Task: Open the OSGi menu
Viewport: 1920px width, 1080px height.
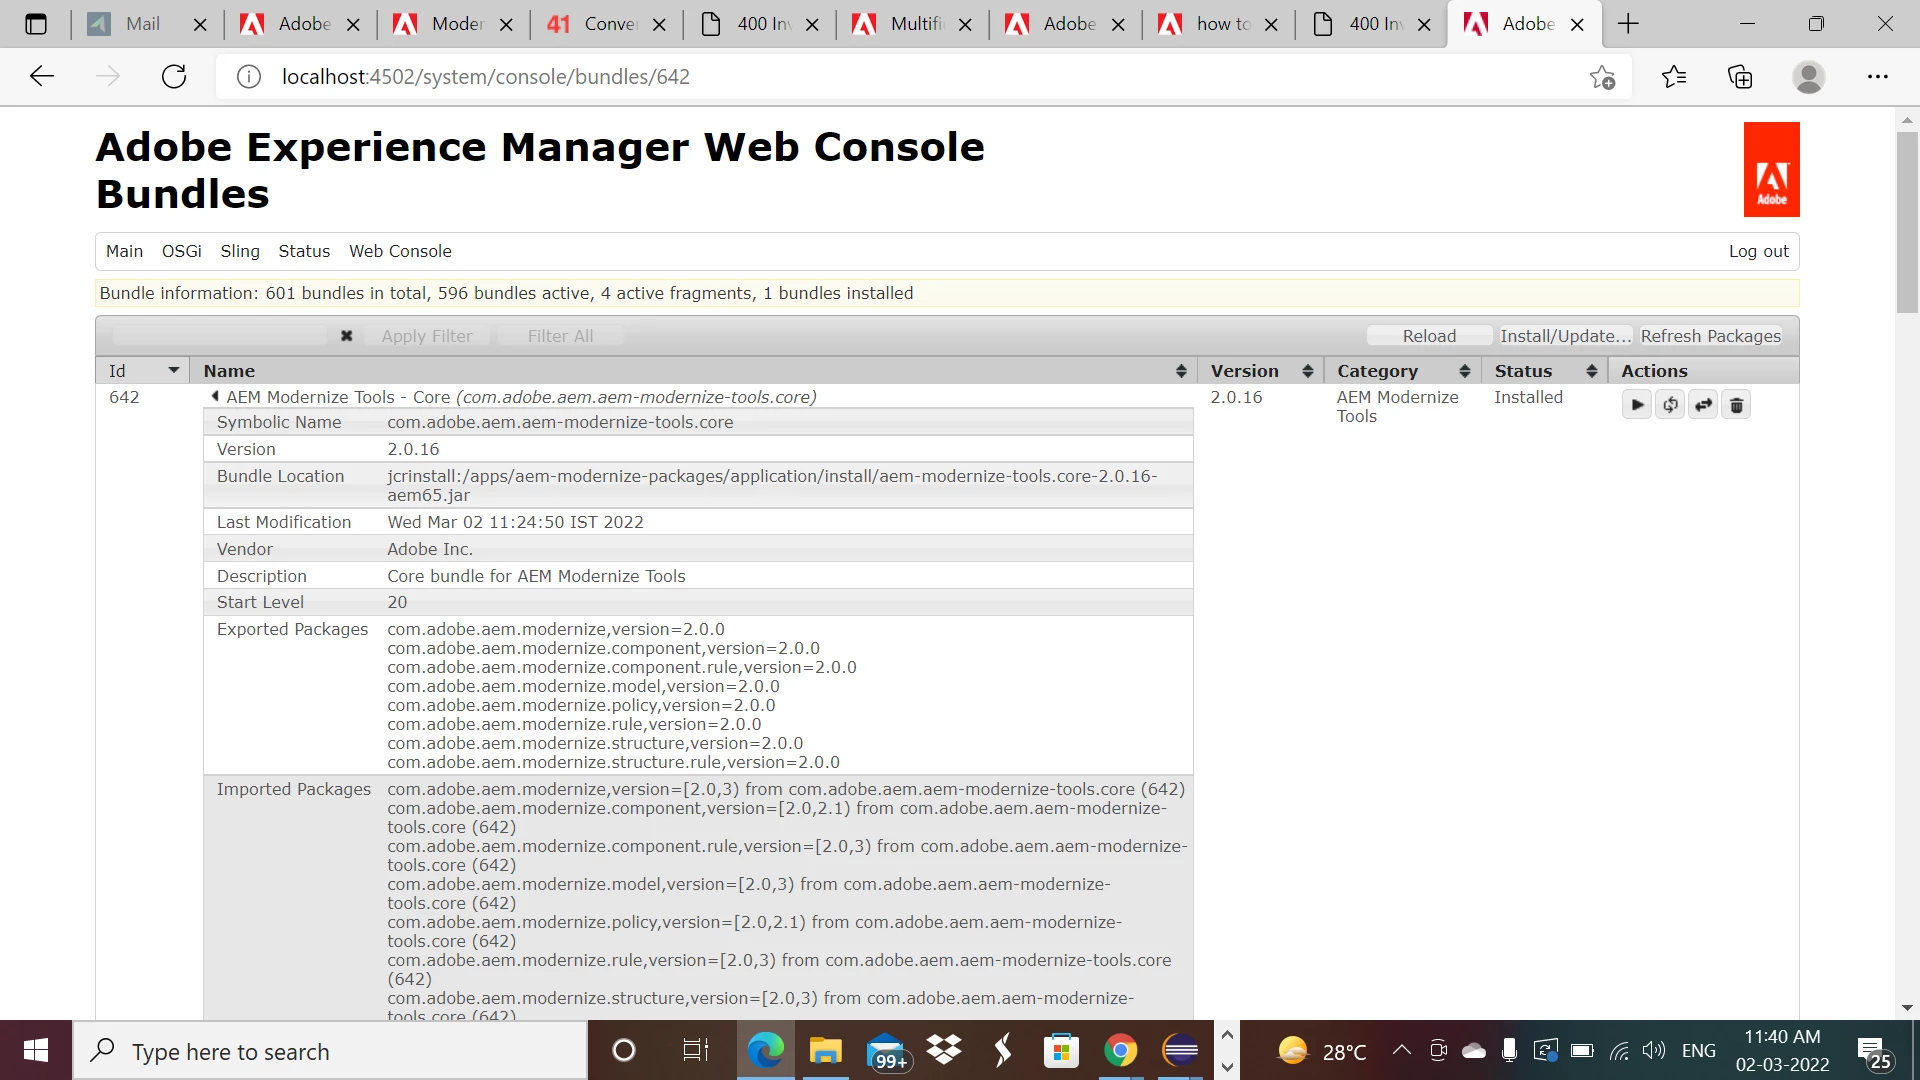Action: pyautogui.click(x=181, y=251)
